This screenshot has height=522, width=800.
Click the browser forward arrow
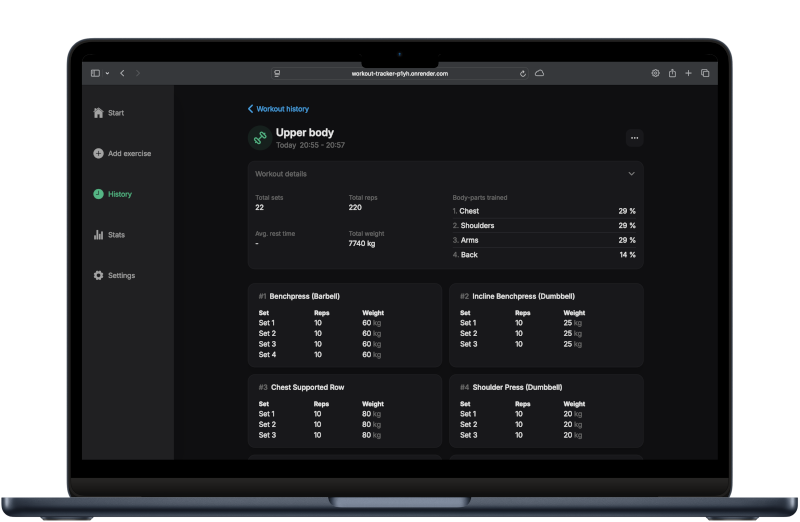tap(138, 73)
